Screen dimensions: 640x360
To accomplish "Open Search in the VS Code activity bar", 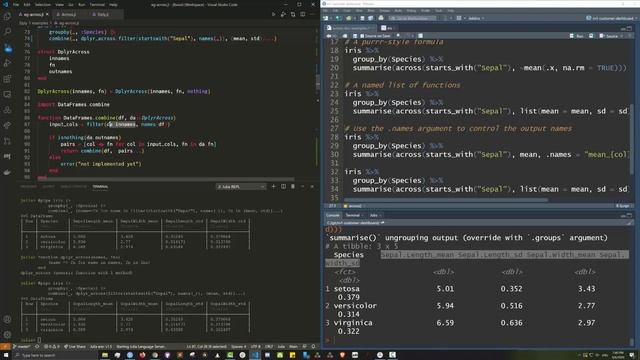I will tap(7, 31).
